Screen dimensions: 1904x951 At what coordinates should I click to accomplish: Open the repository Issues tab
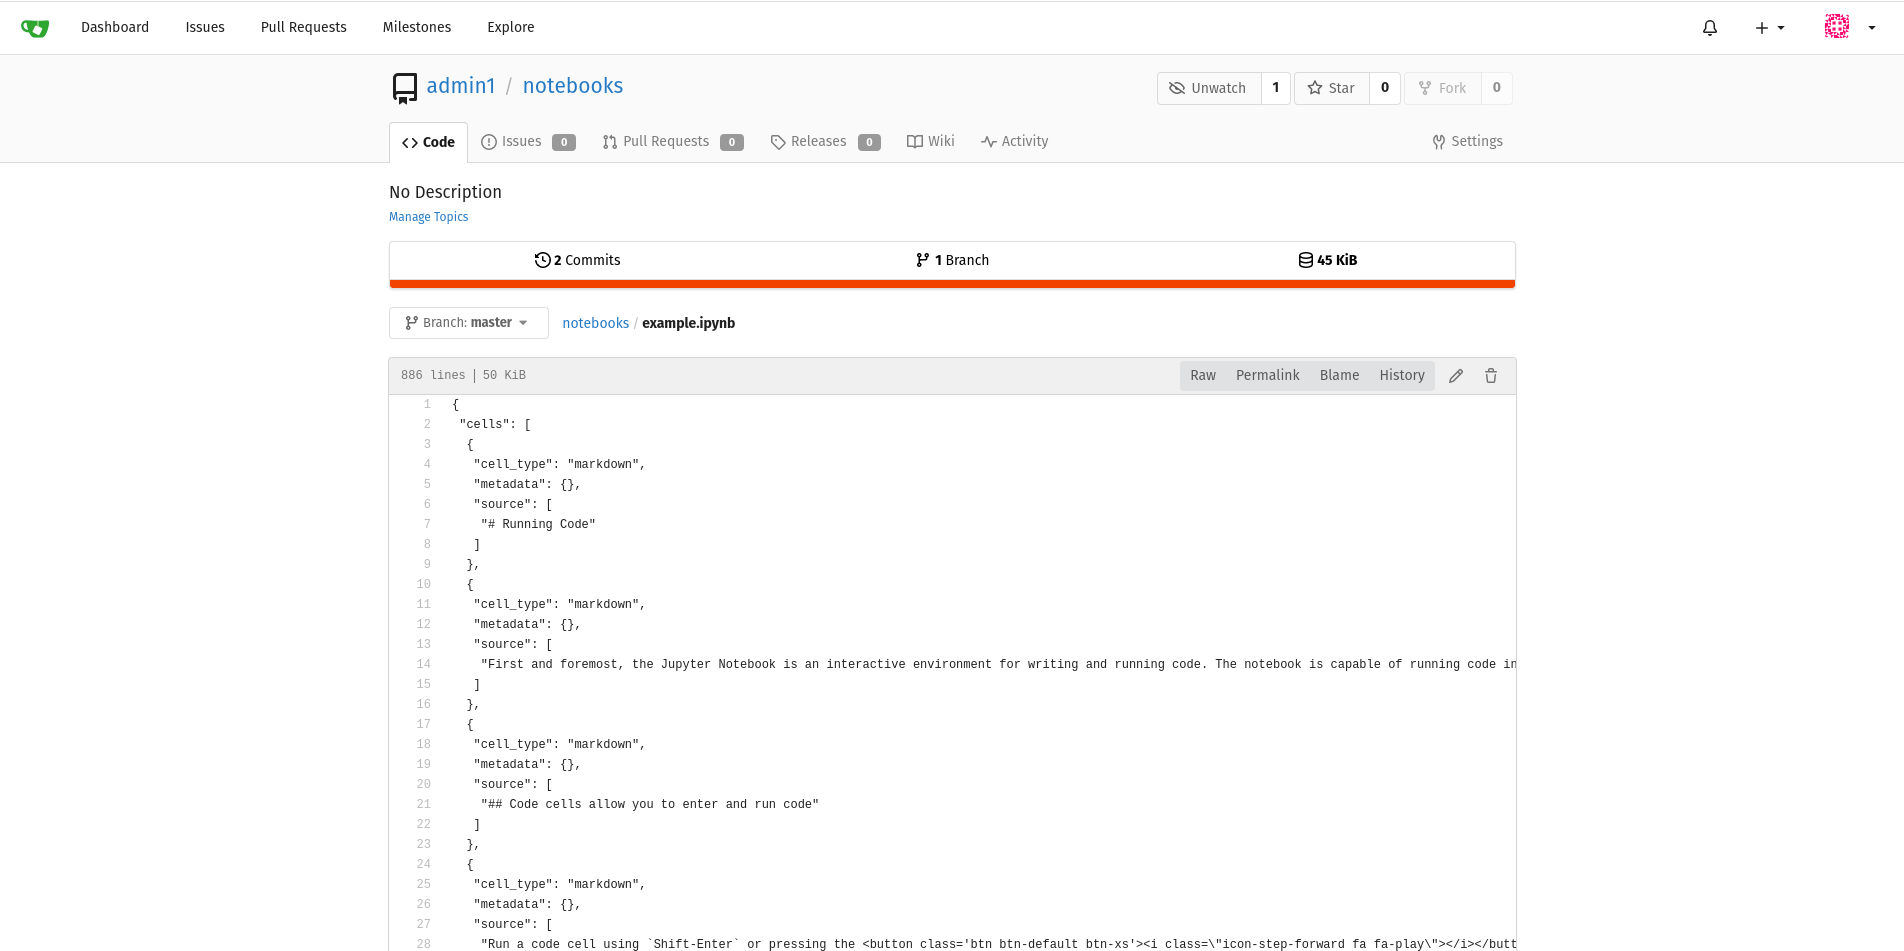(528, 142)
